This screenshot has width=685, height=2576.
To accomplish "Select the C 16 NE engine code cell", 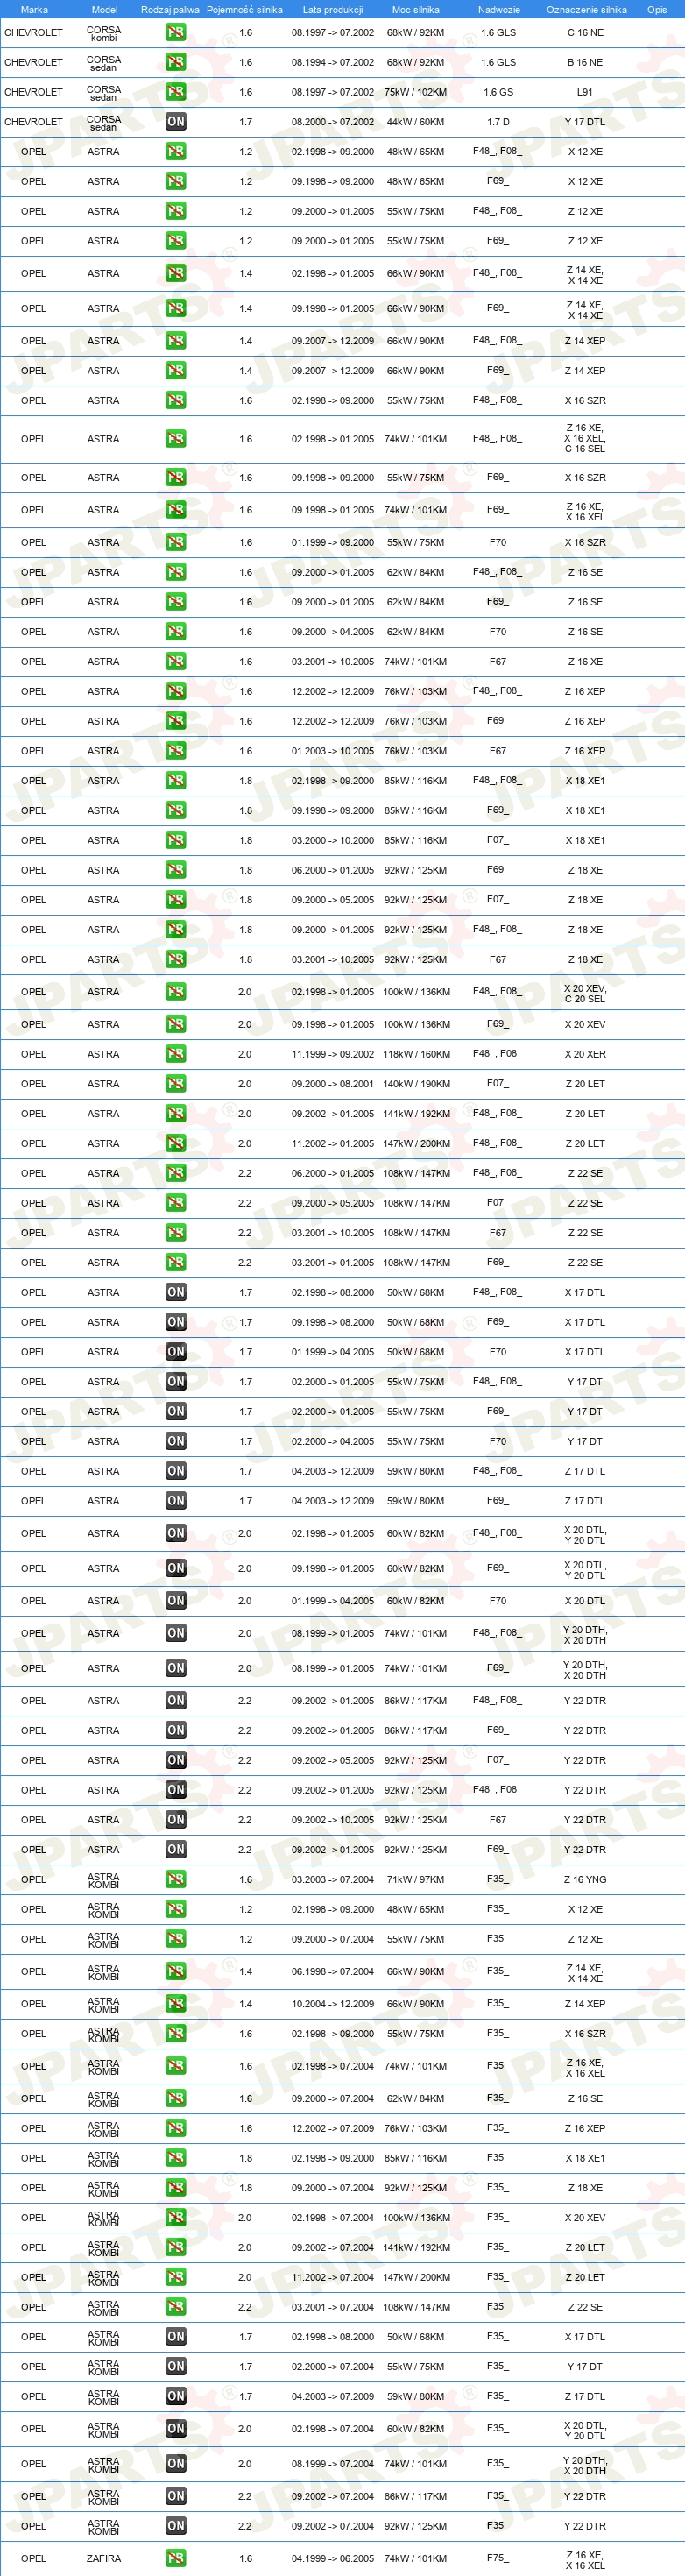I will [585, 32].
